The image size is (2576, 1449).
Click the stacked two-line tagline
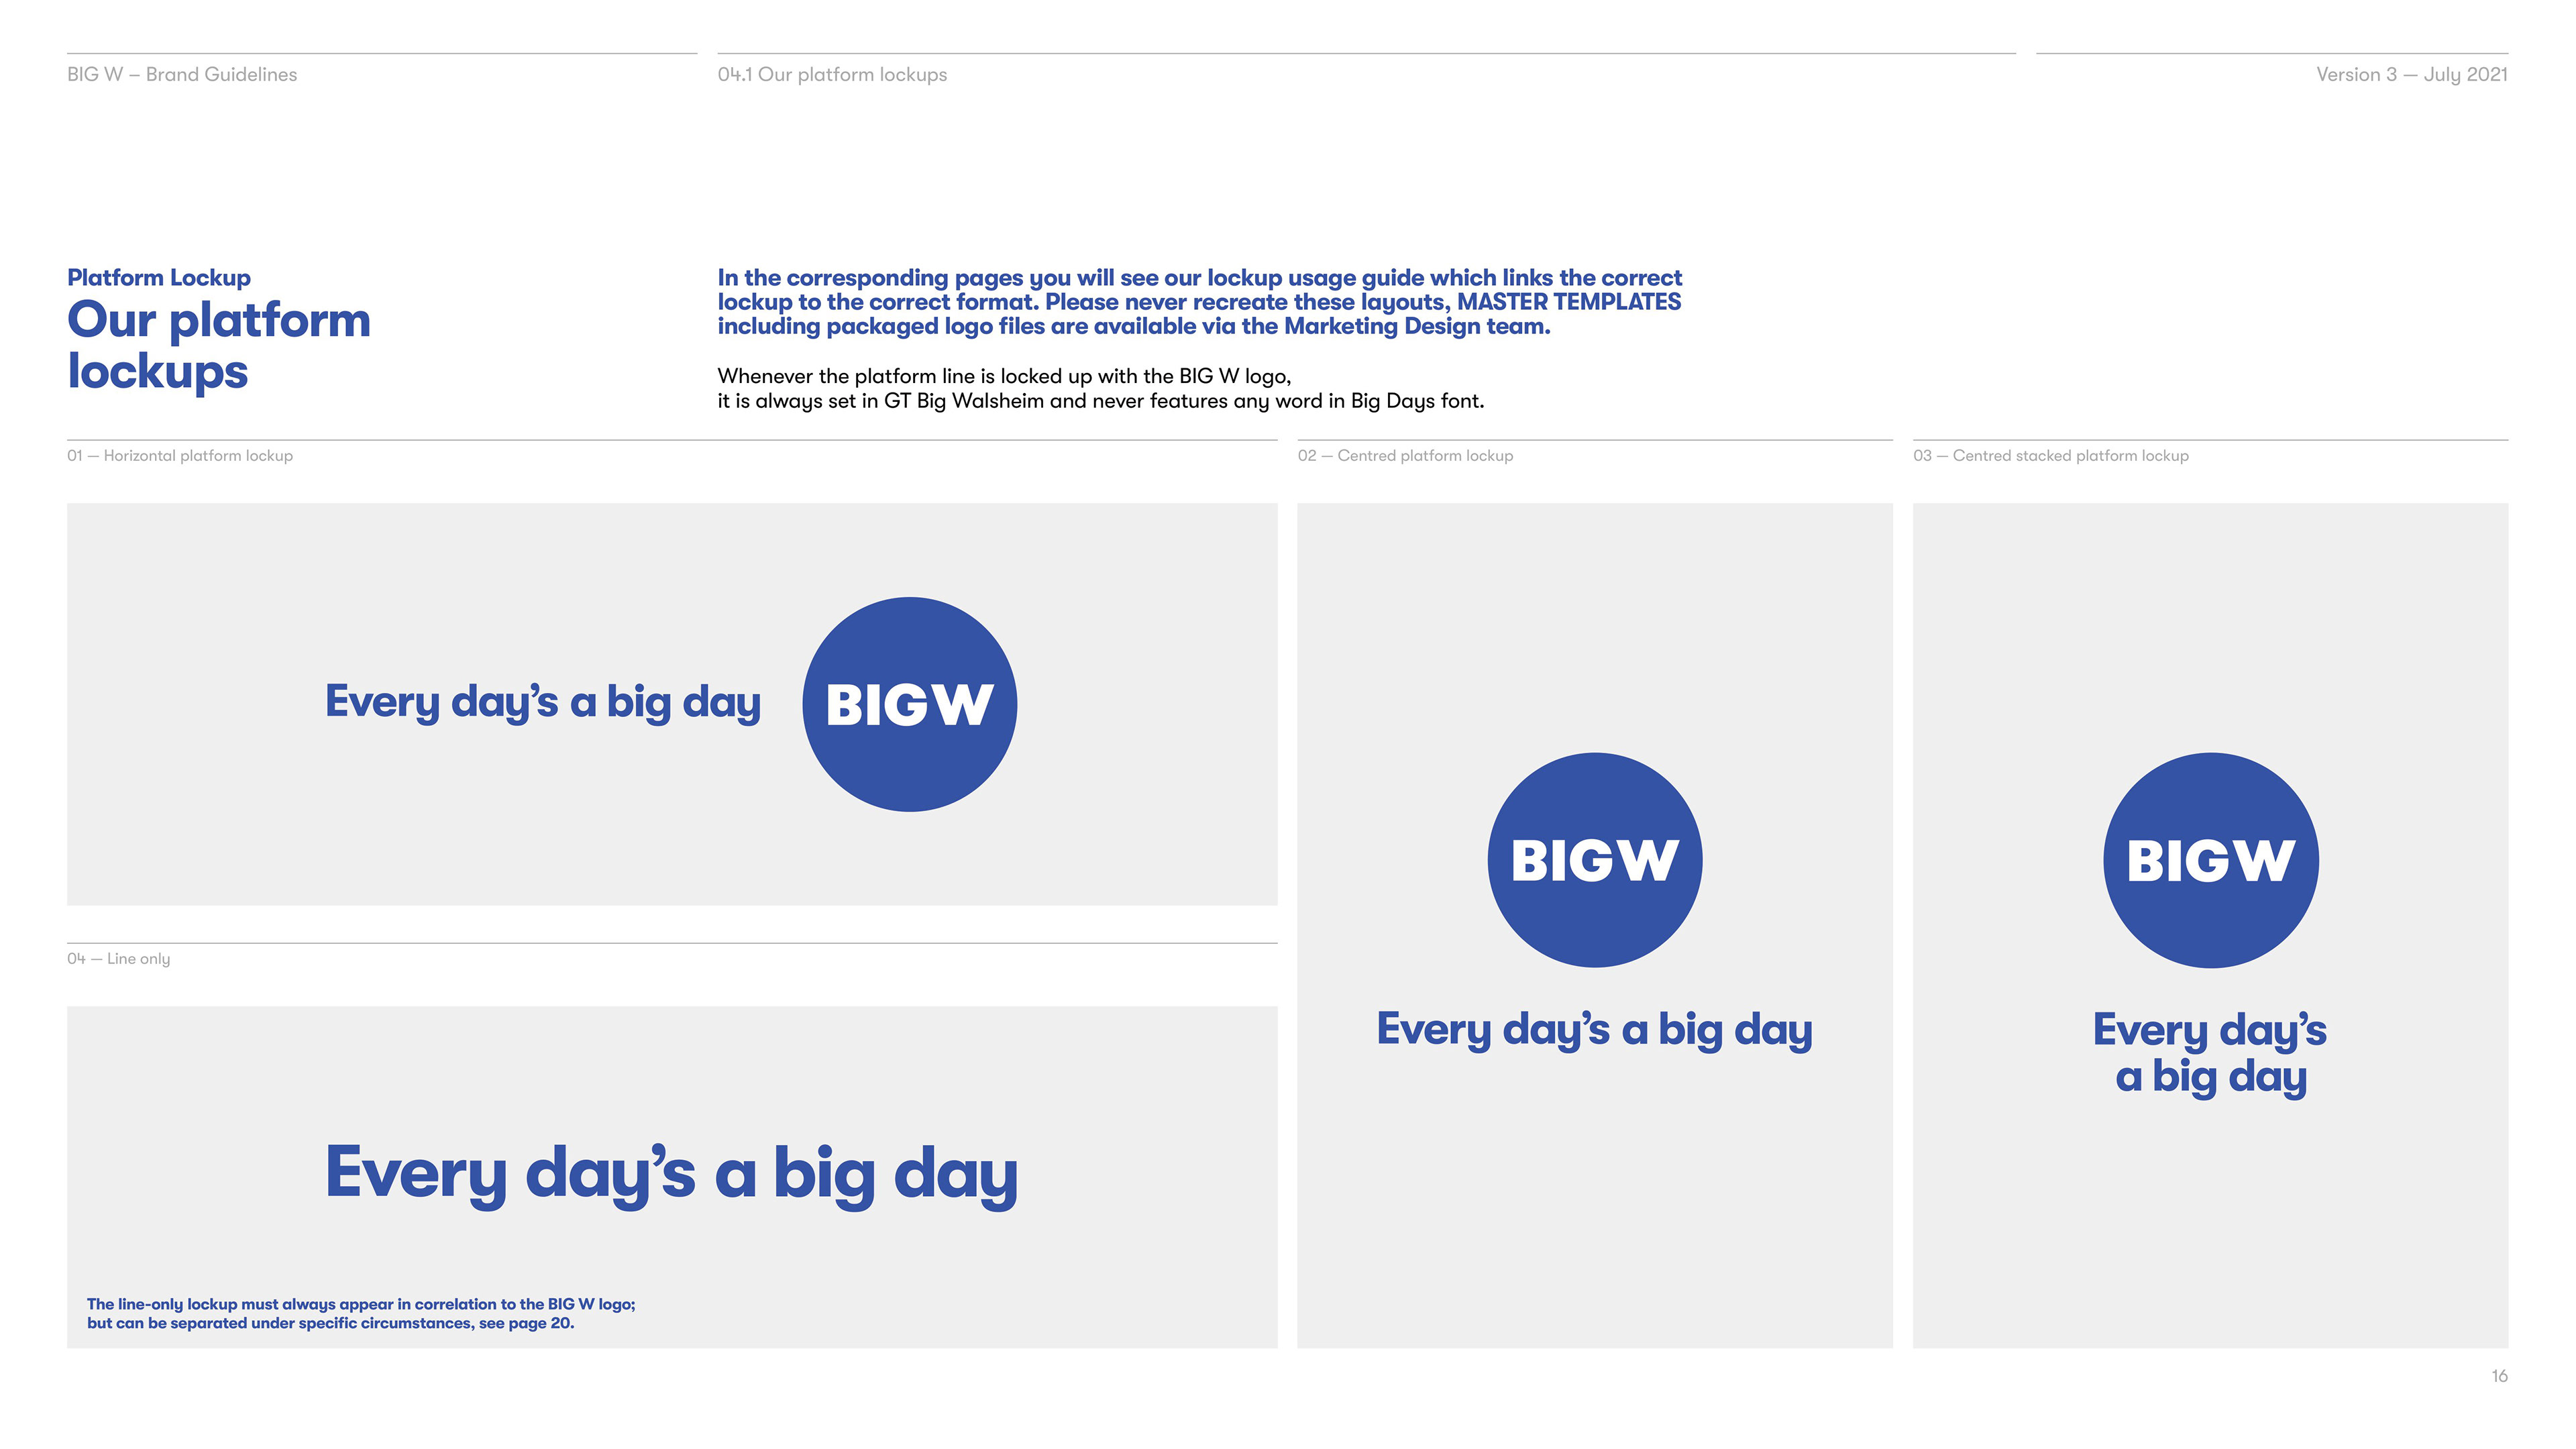point(2210,1054)
